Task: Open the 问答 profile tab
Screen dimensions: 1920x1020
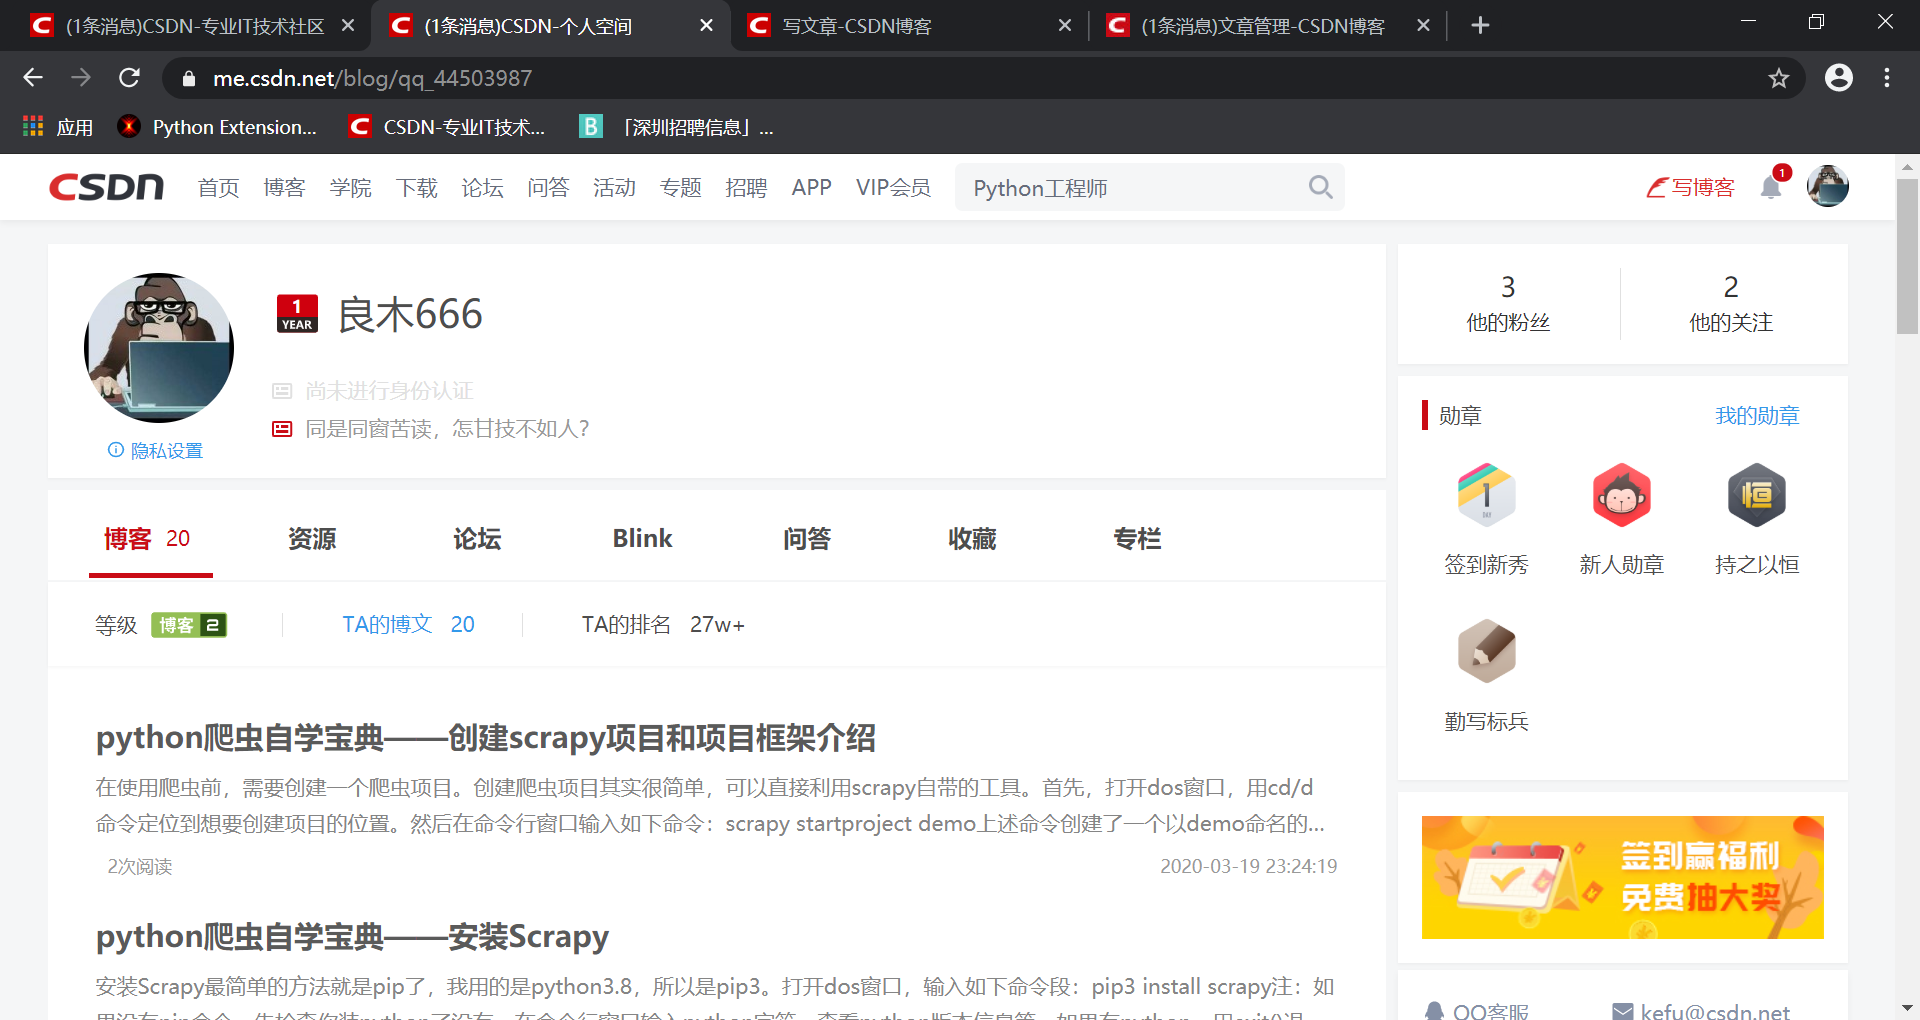Action: point(807,539)
